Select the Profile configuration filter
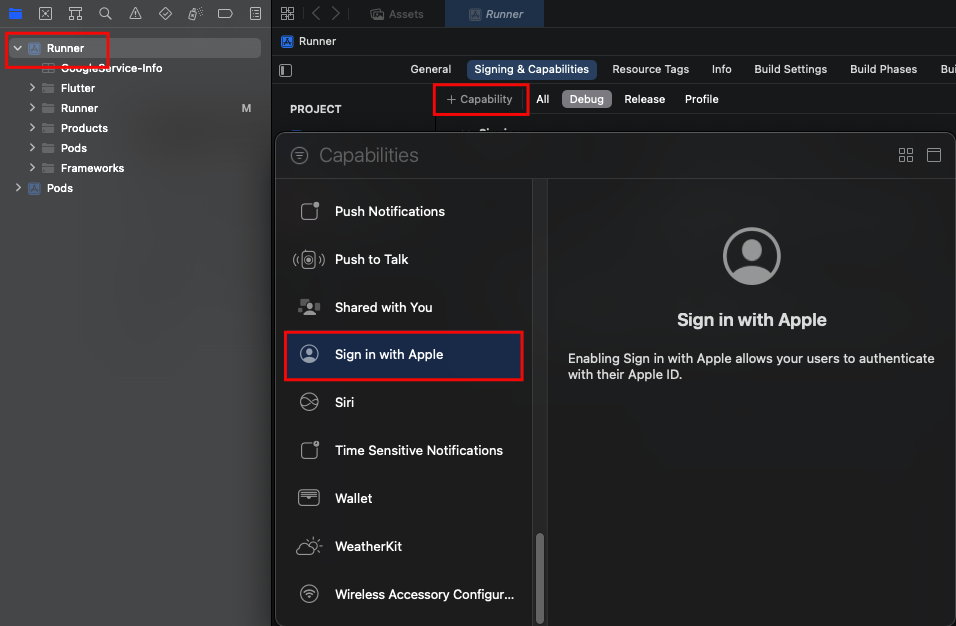 (701, 99)
